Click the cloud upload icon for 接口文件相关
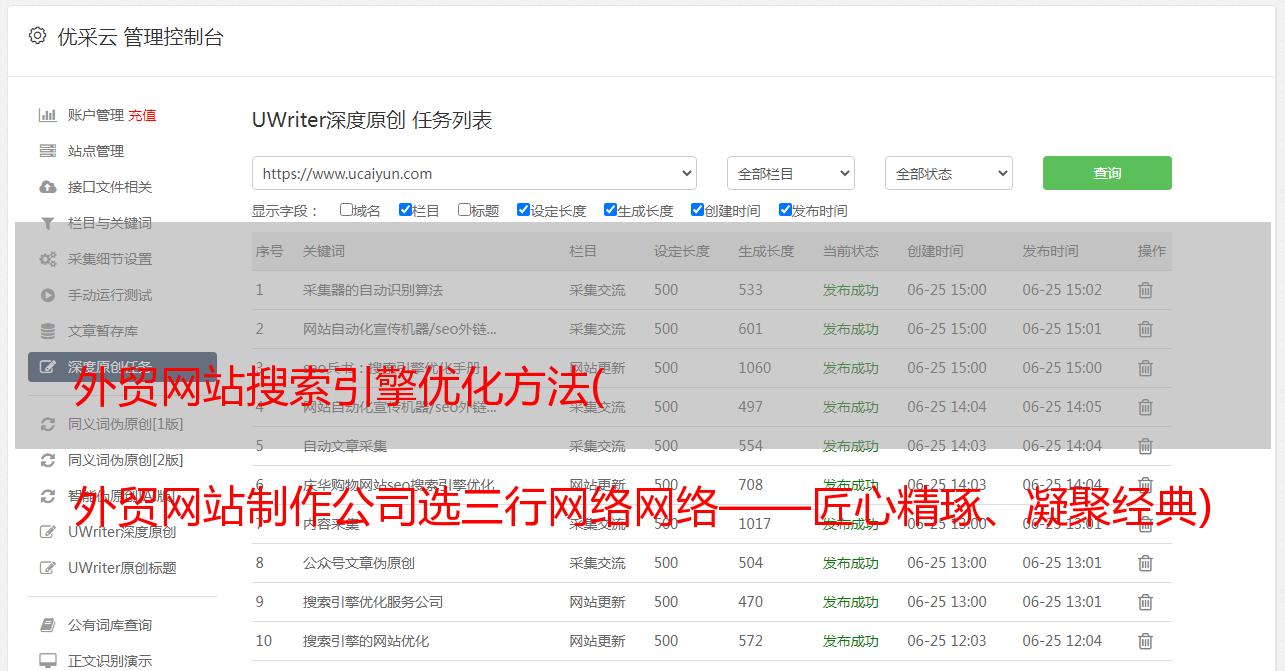Viewport: 1285px width, 671px height. [47, 187]
